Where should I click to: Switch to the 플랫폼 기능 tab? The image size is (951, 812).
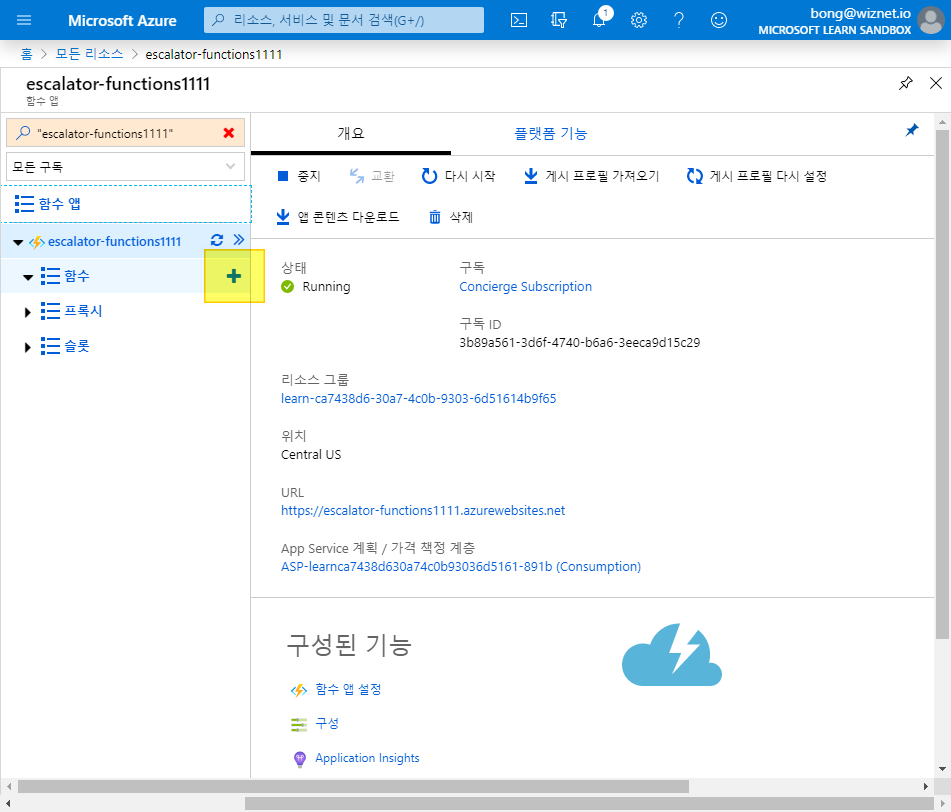[551, 133]
